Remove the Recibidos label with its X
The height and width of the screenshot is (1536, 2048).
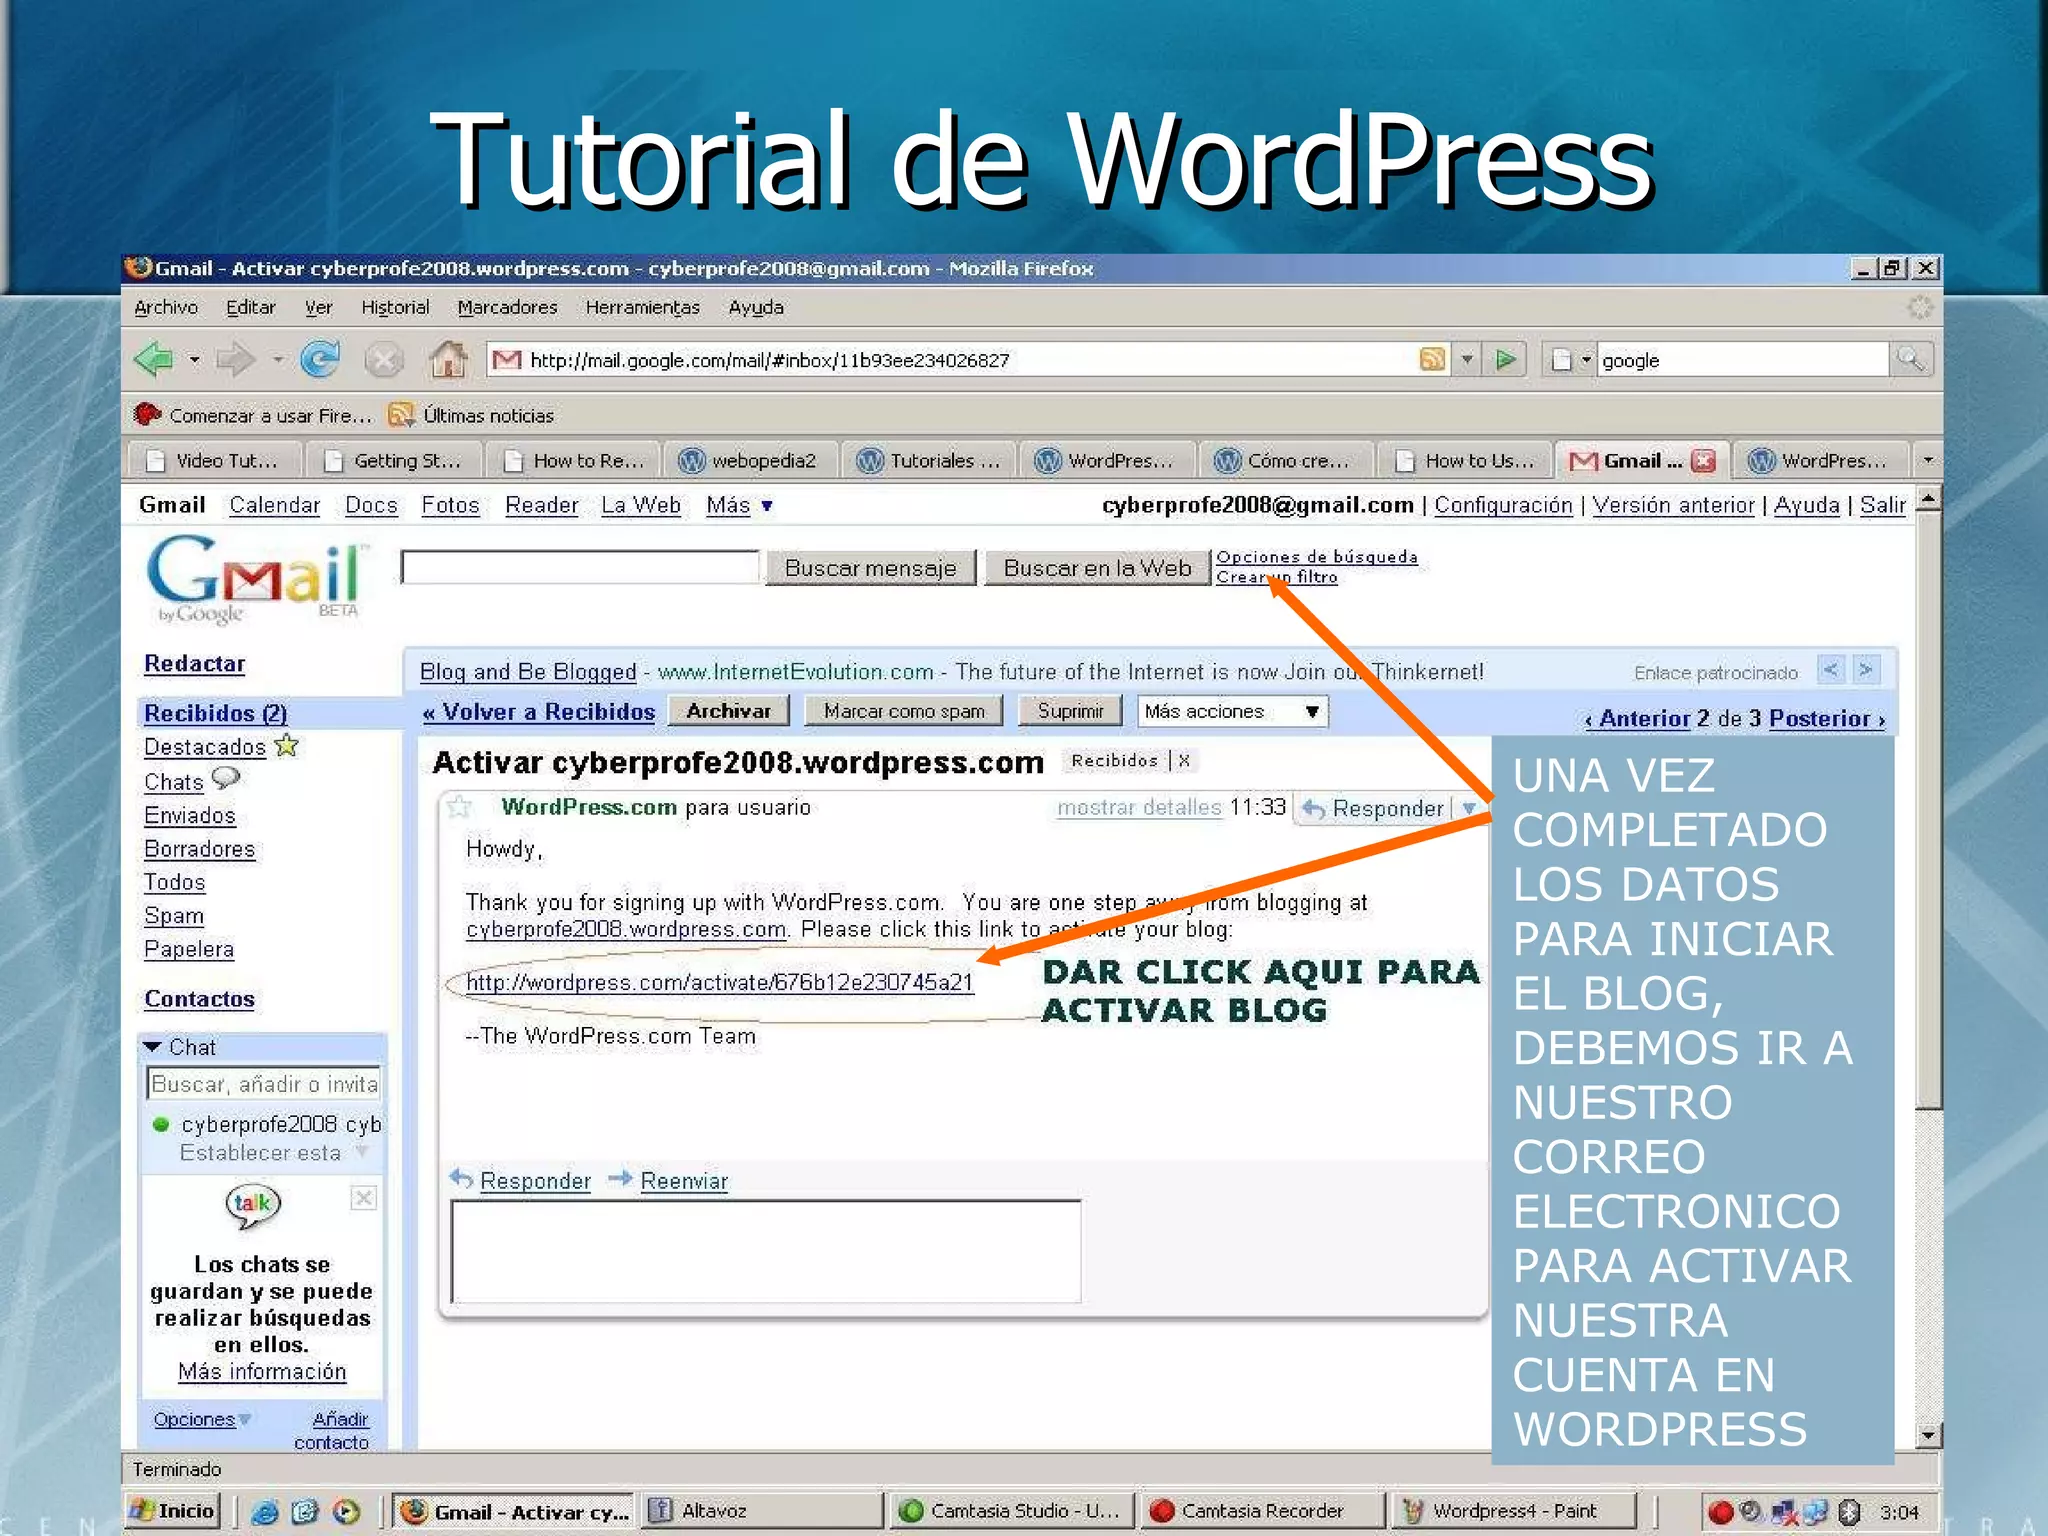click(x=1184, y=761)
